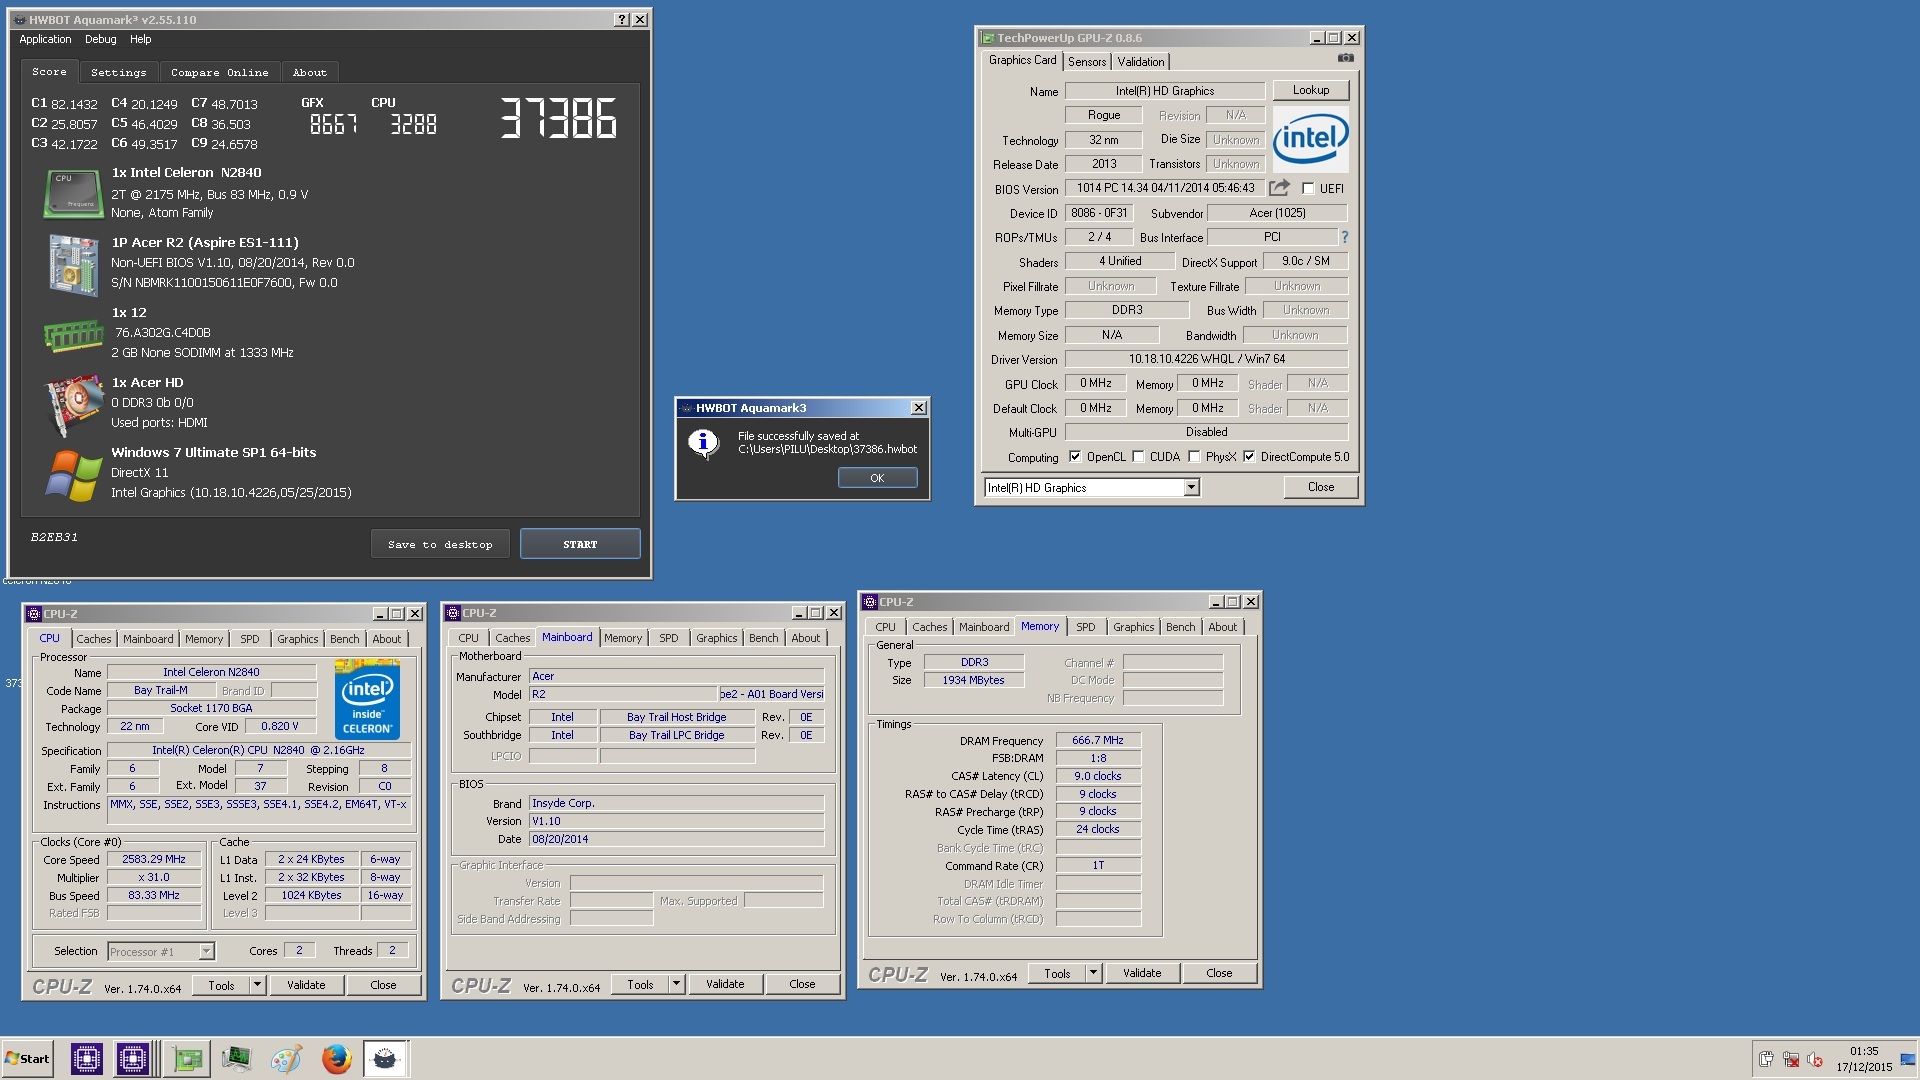Toggle the CUDA checkbox
Screen dimensions: 1920x1080
point(1138,456)
